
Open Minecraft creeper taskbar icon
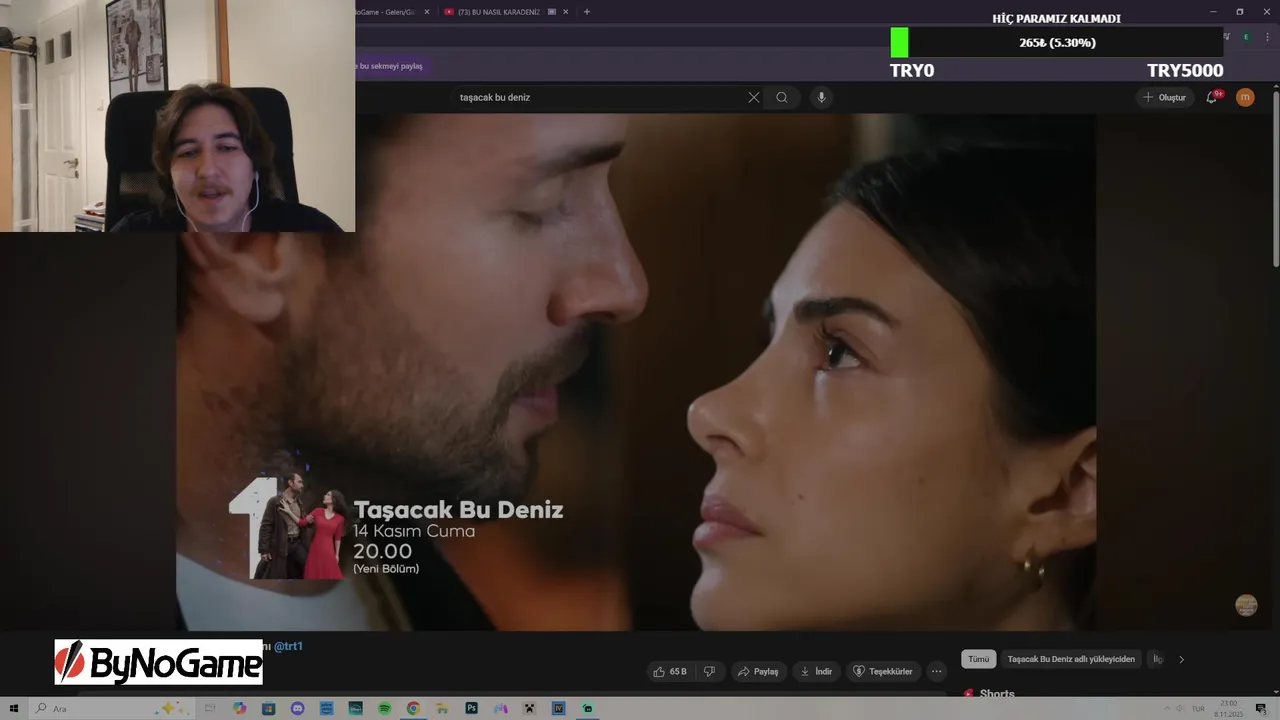pos(530,708)
